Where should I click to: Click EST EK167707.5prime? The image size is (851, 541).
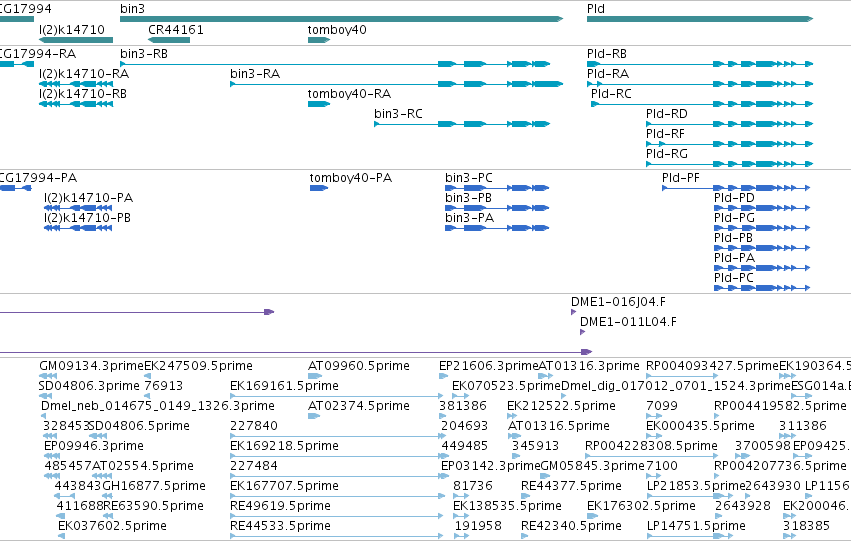pos(338,497)
